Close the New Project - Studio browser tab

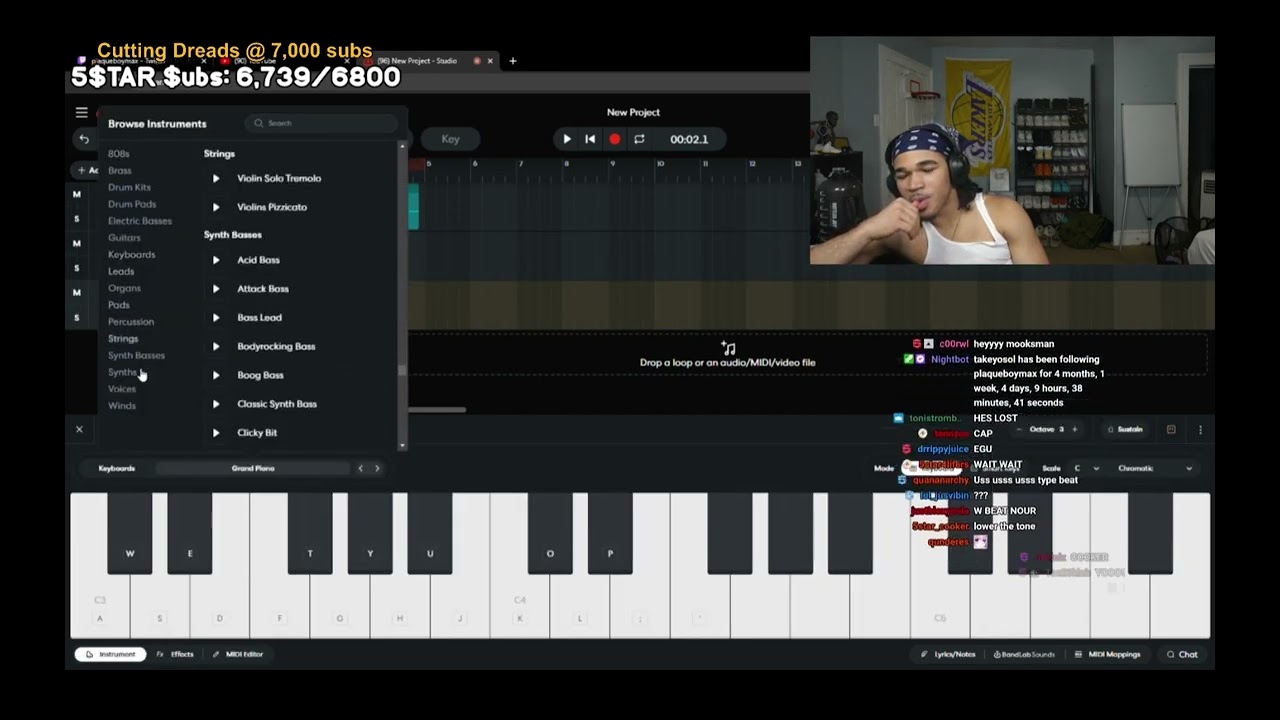tap(490, 61)
